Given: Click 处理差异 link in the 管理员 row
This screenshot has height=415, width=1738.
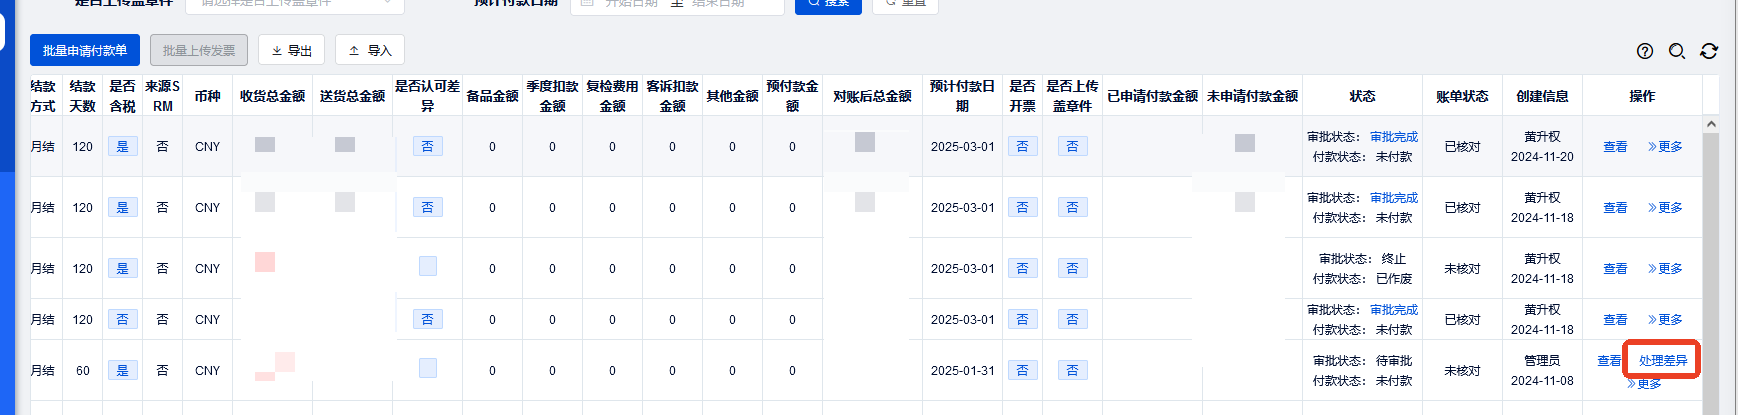Looking at the screenshot, I should (1662, 361).
